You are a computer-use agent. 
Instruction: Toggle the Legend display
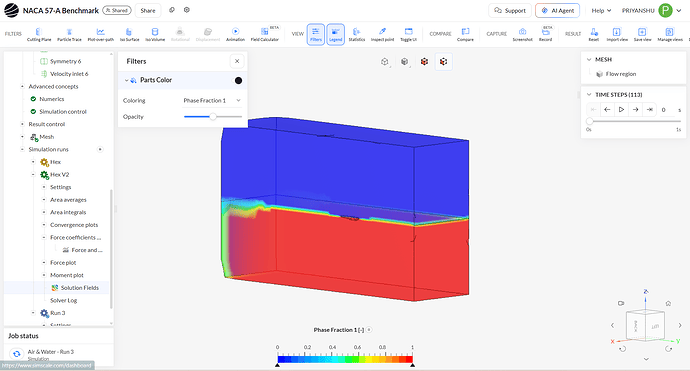(335, 34)
